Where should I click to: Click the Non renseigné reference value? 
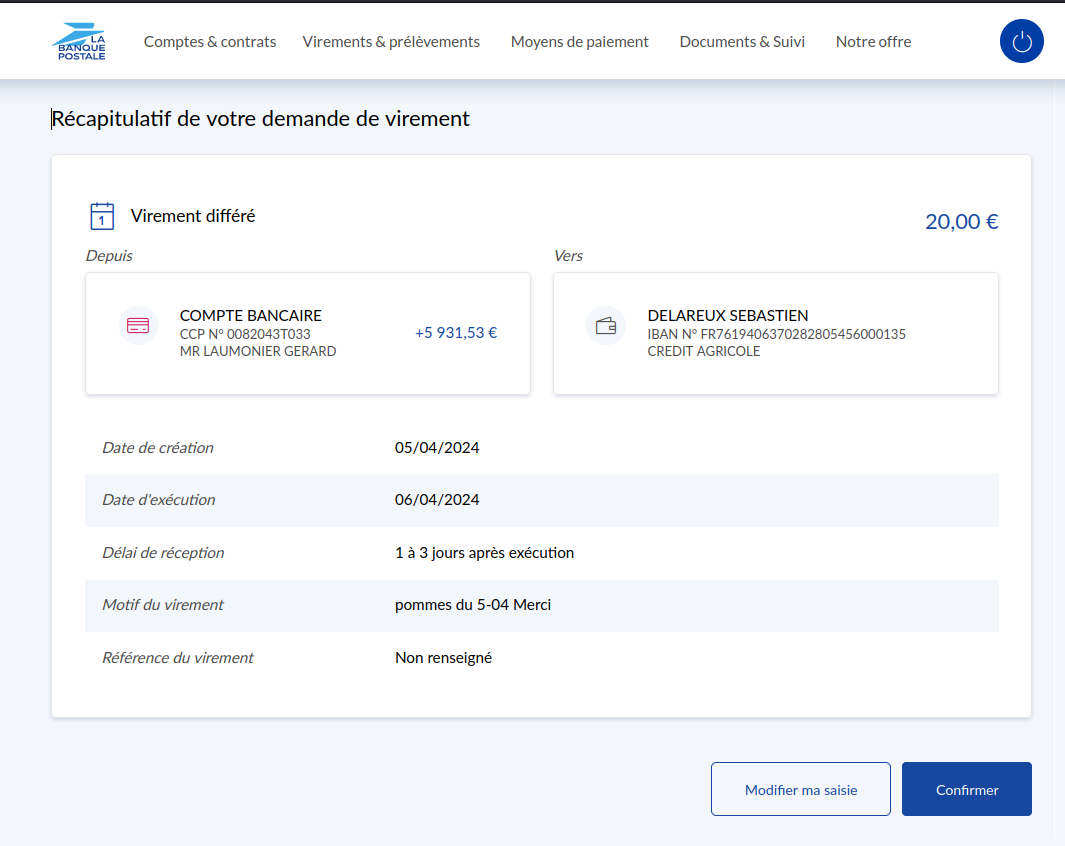(x=443, y=658)
